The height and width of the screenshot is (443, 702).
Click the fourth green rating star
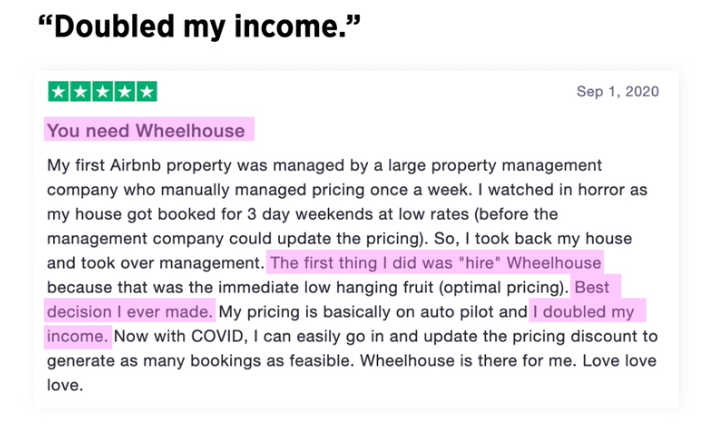pos(125,92)
